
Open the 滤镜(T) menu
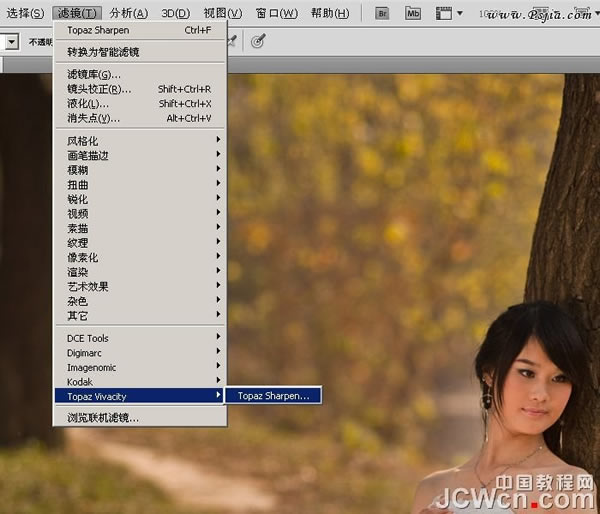(x=77, y=13)
